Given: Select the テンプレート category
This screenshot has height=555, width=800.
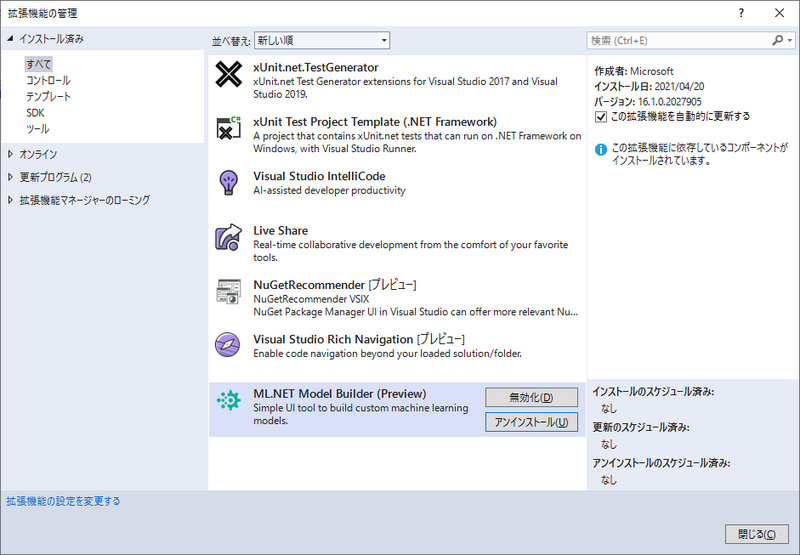Looking at the screenshot, I should coord(48,96).
